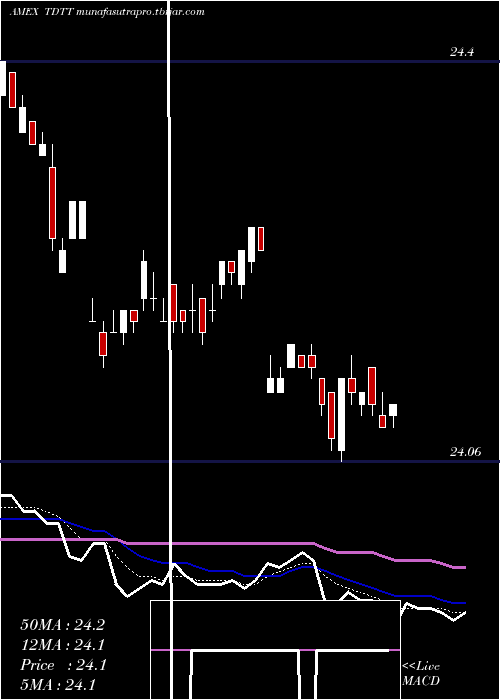The width and height of the screenshot is (500, 700).
Task: Click the 50MA : 24.2 readout
Action: tap(62, 625)
